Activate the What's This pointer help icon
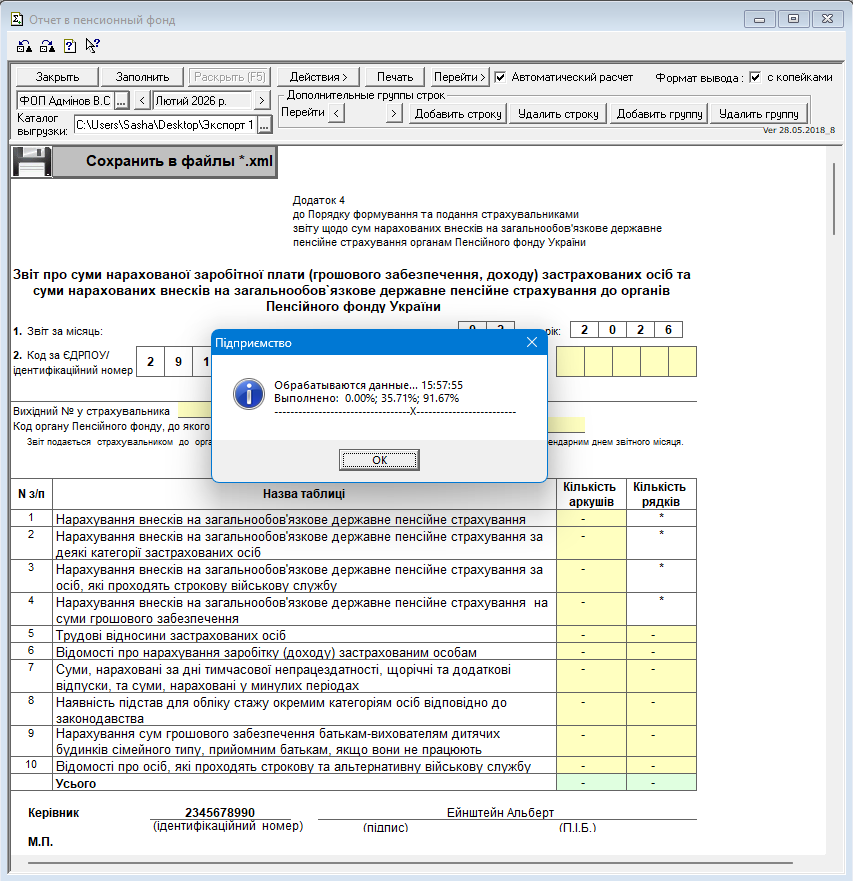Screen dimensions: 853x881 tap(93, 45)
